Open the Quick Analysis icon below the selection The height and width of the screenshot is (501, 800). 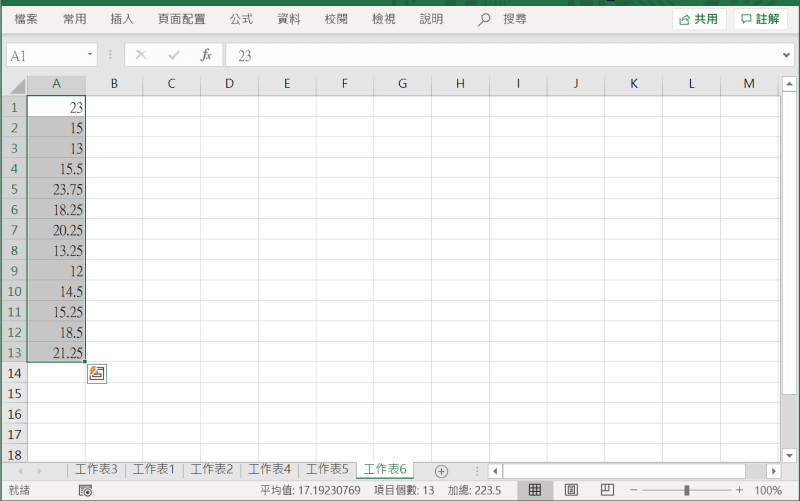tap(96, 373)
